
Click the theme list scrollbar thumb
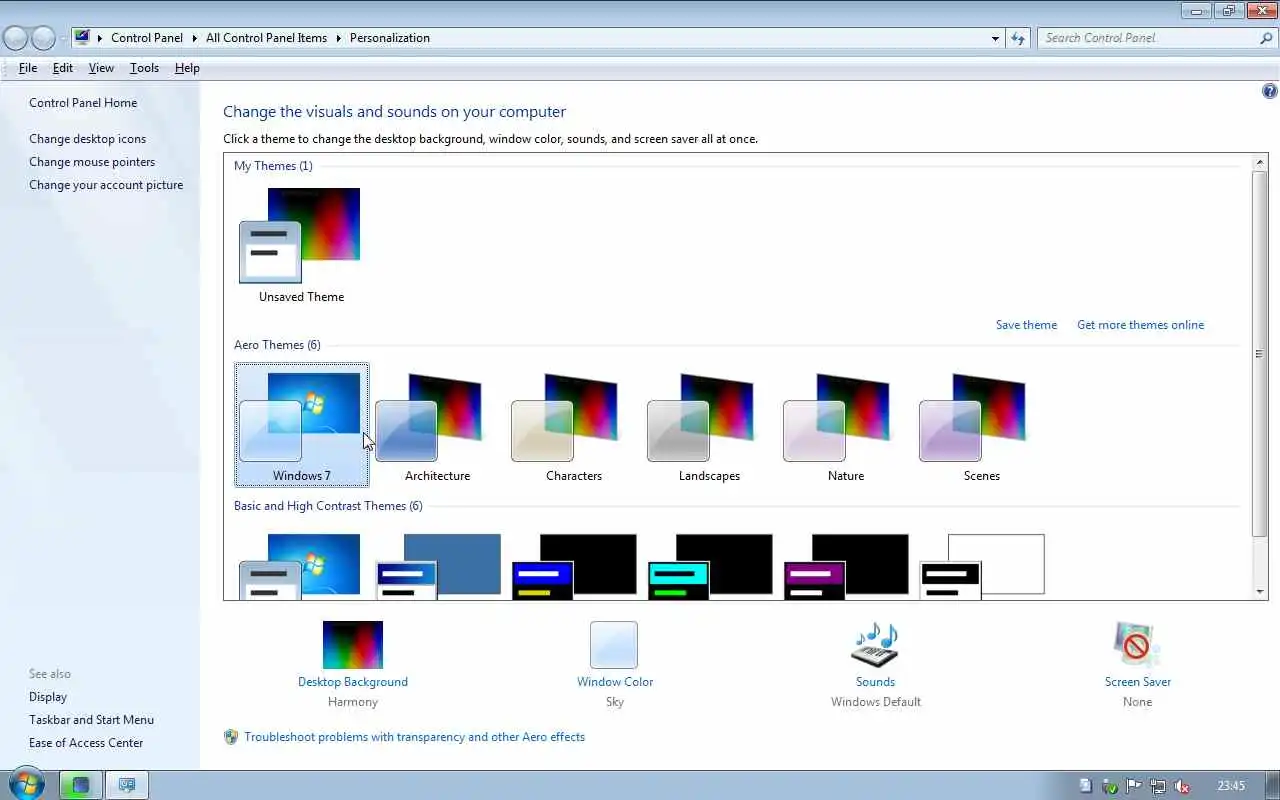tap(1260, 354)
